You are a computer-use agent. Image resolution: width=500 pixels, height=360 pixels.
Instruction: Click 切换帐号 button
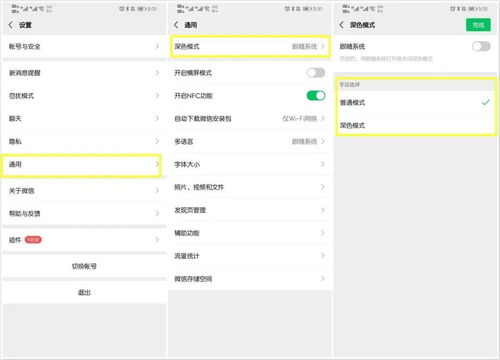84,266
